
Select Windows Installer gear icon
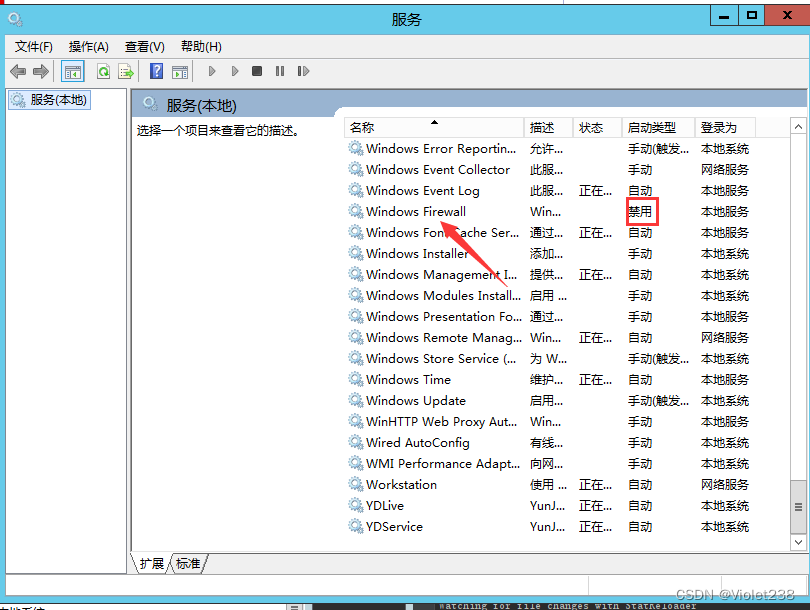pos(355,253)
